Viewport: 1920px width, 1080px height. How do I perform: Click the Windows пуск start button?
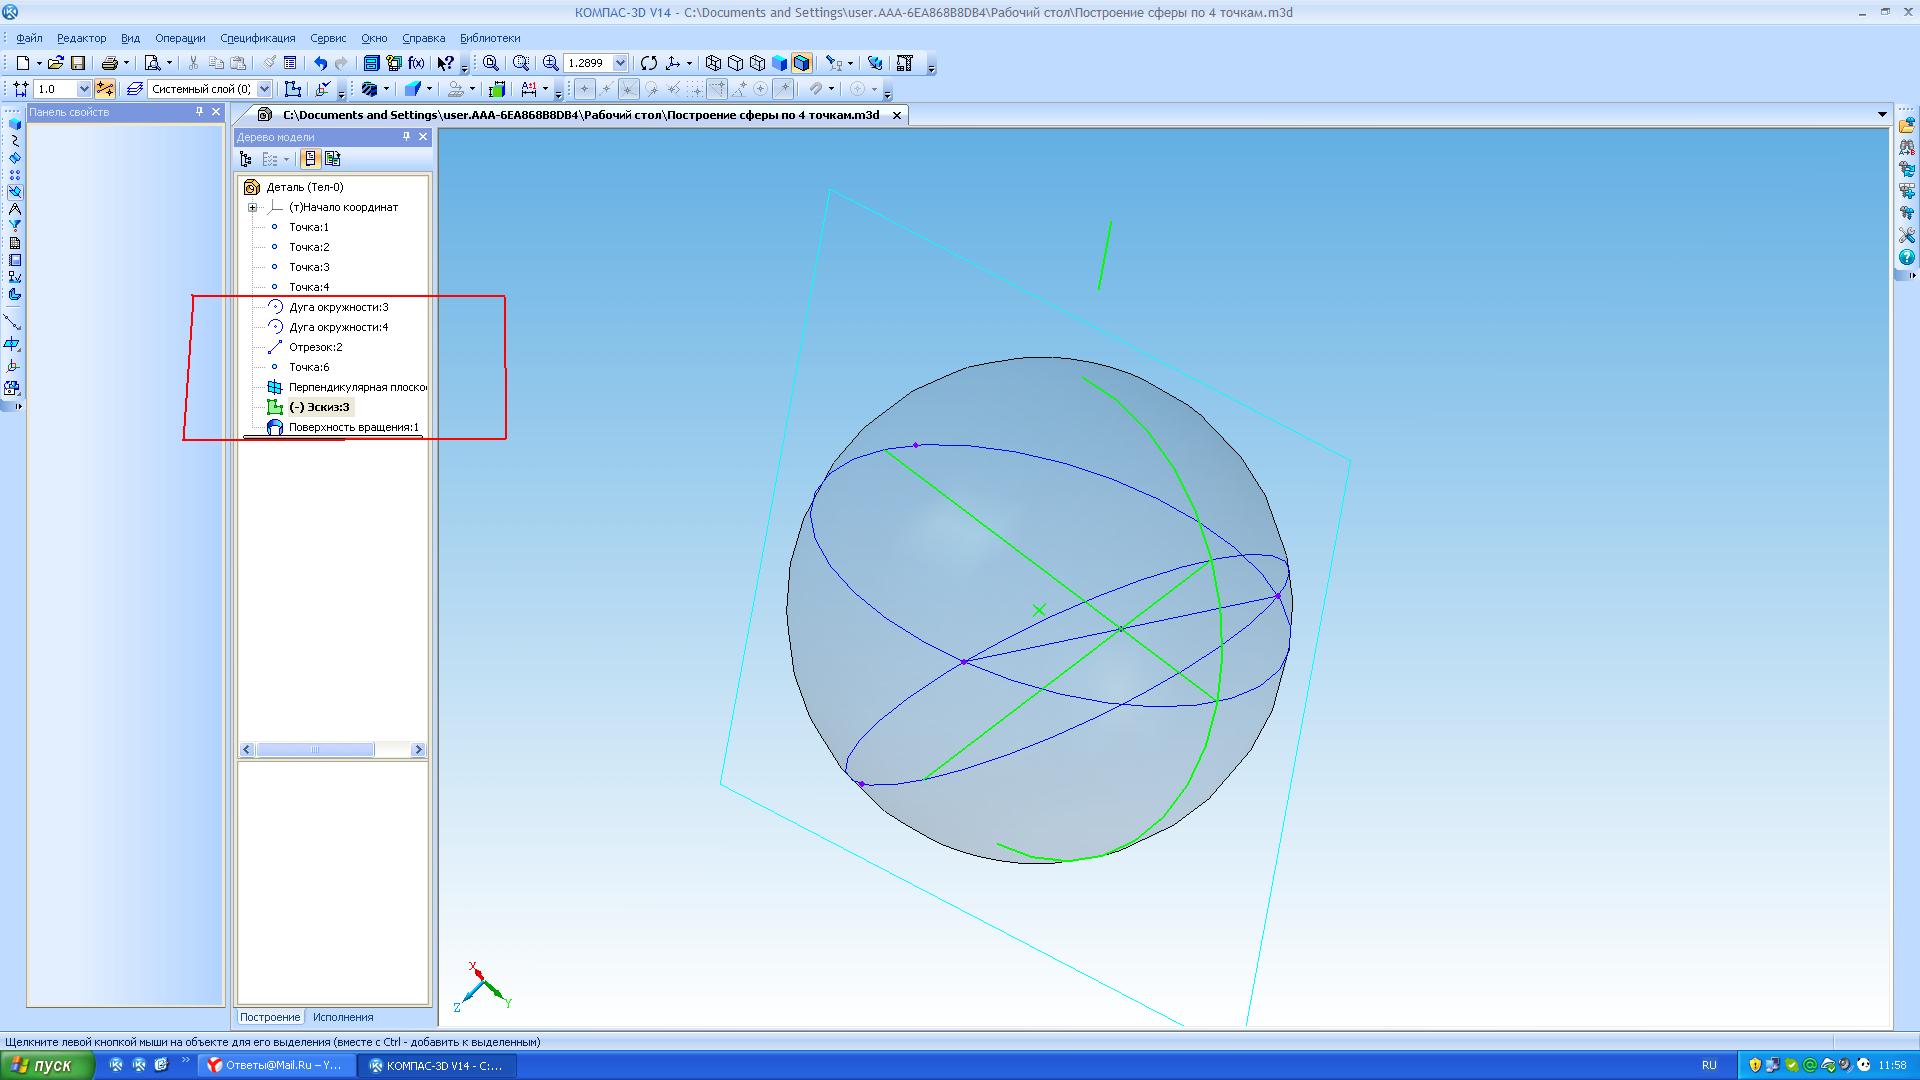48,1065
